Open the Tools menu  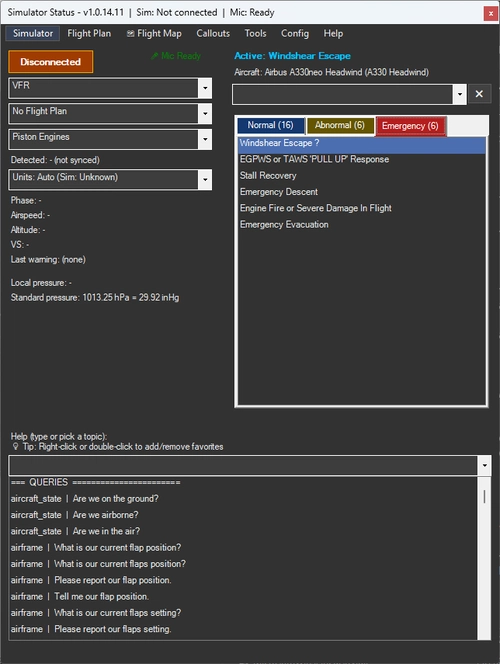(x=255, y=33)
